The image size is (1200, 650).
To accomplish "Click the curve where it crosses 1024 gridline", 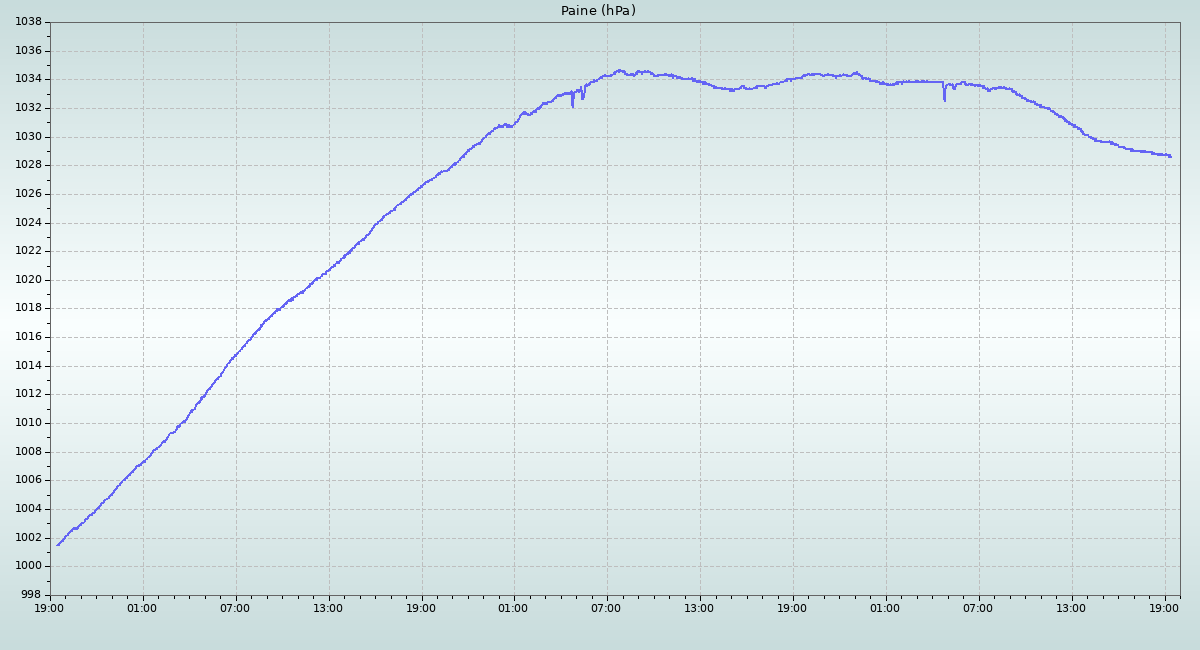I will [376, 223].
